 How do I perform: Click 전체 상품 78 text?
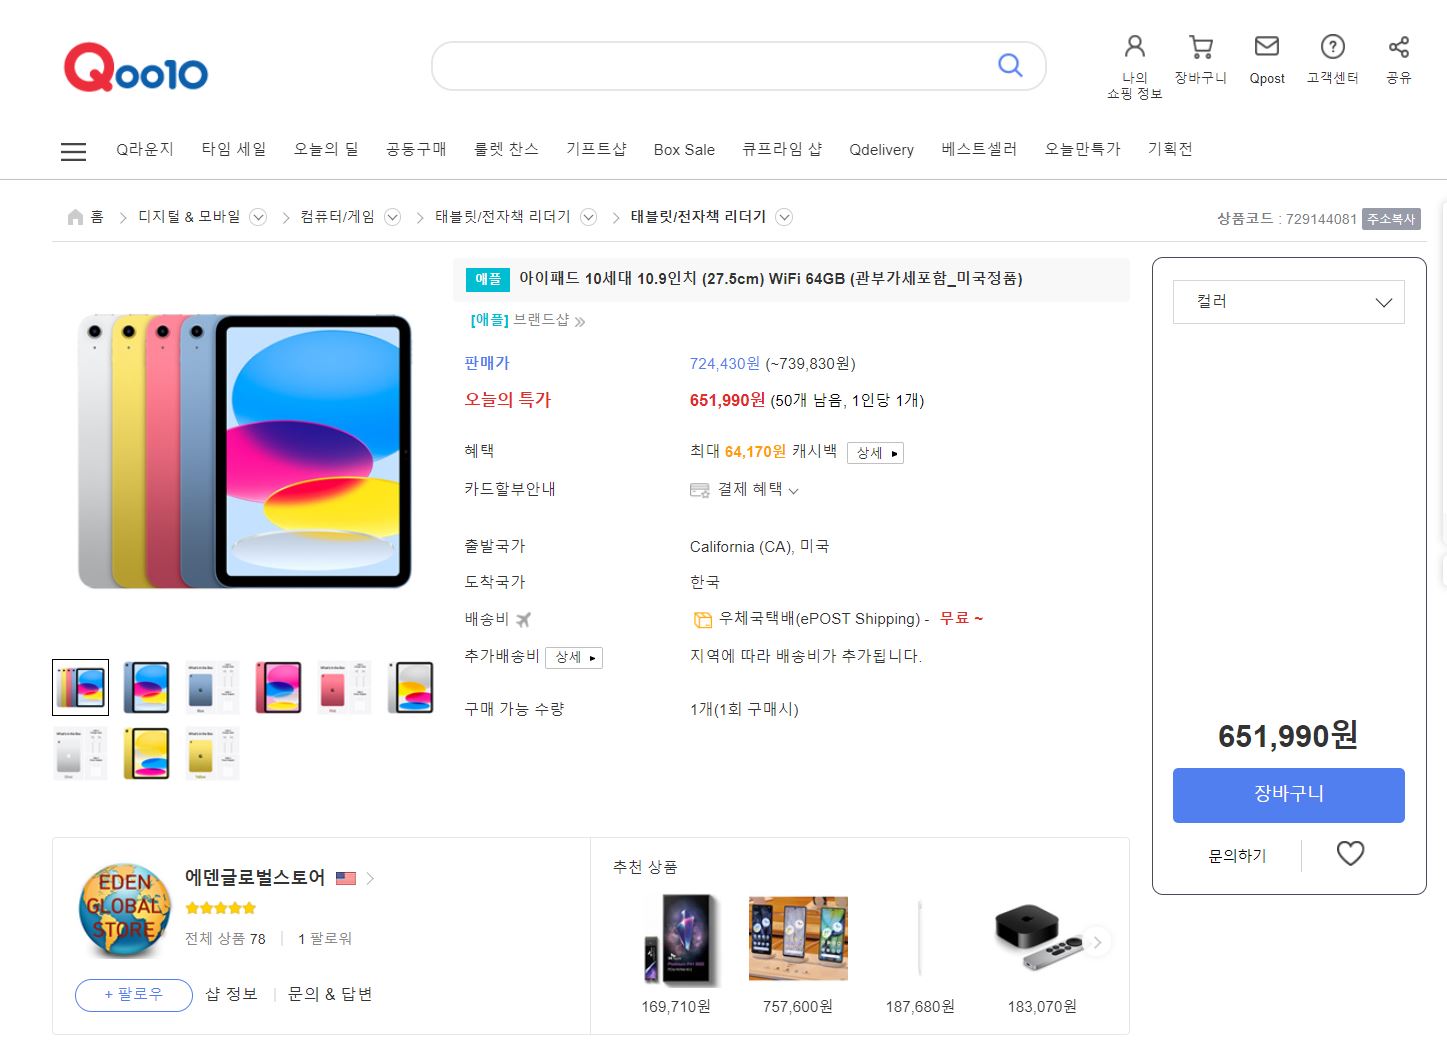coord(225,939)
